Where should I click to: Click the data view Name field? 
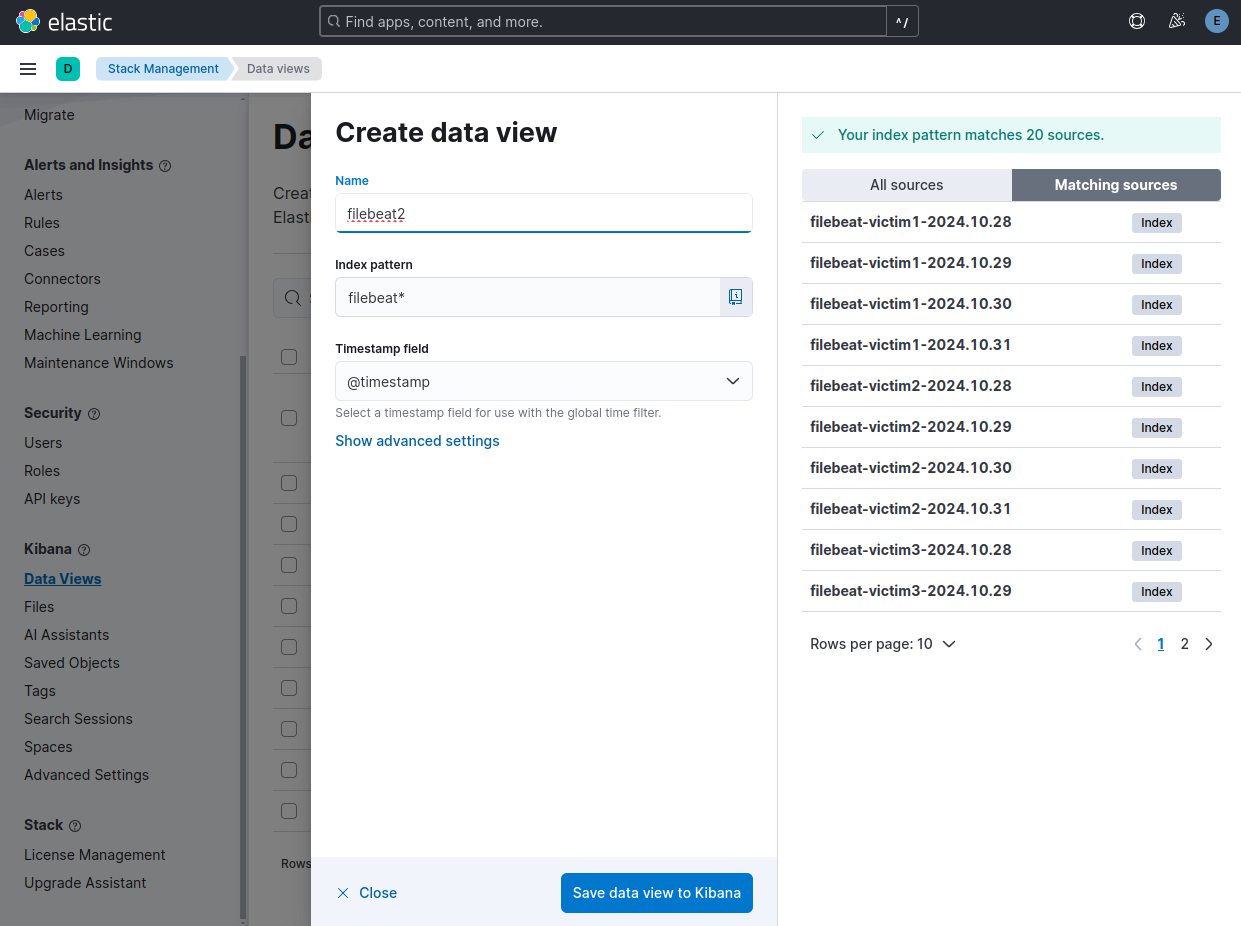click(544, 213)
